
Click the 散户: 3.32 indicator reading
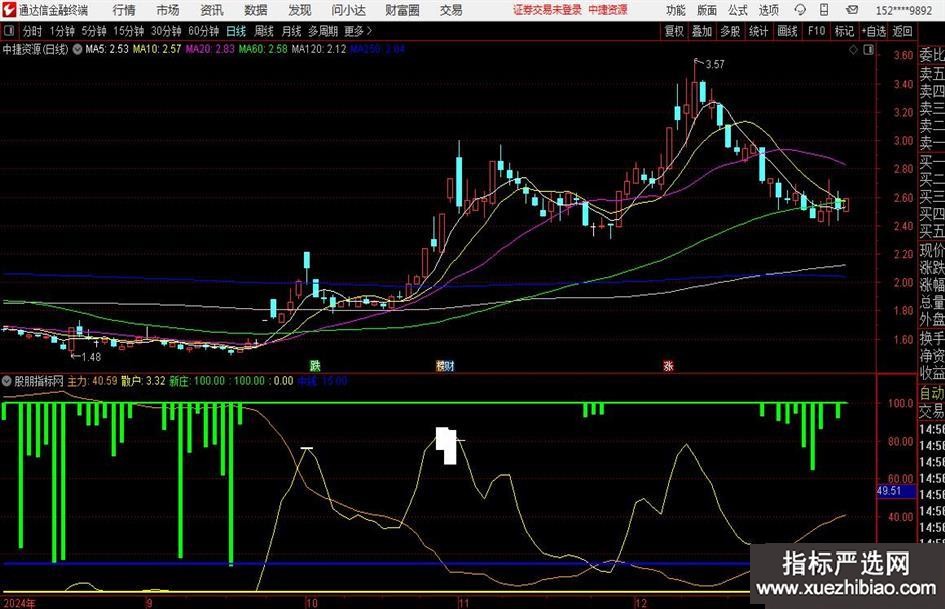pyautogui.click(x=143, y=381)
